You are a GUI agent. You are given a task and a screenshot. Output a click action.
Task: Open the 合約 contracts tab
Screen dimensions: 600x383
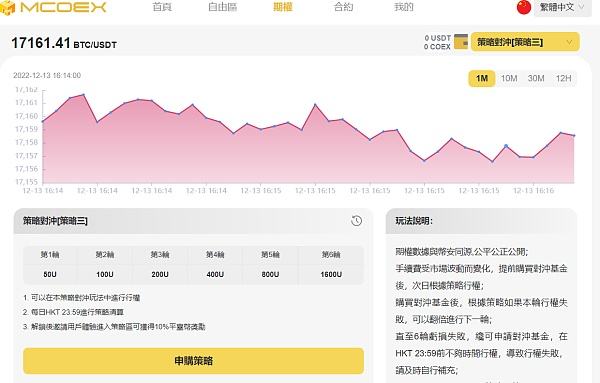343,7
